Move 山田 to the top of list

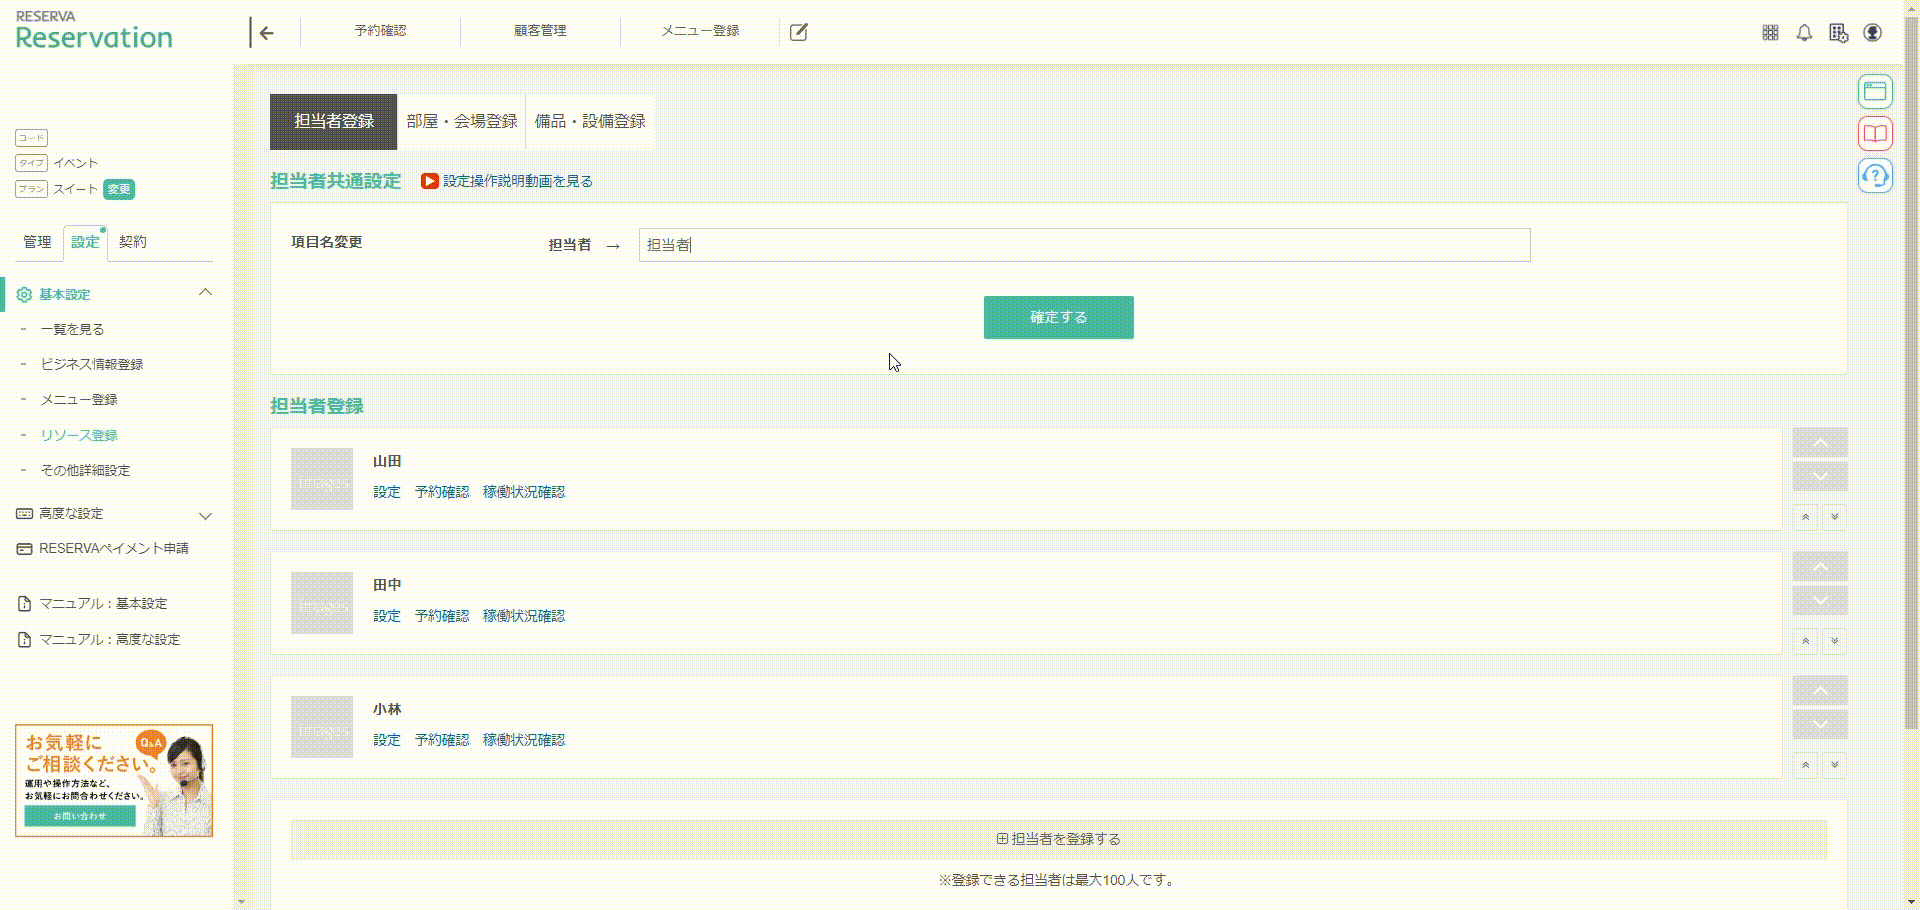(x=1805, y=517)
